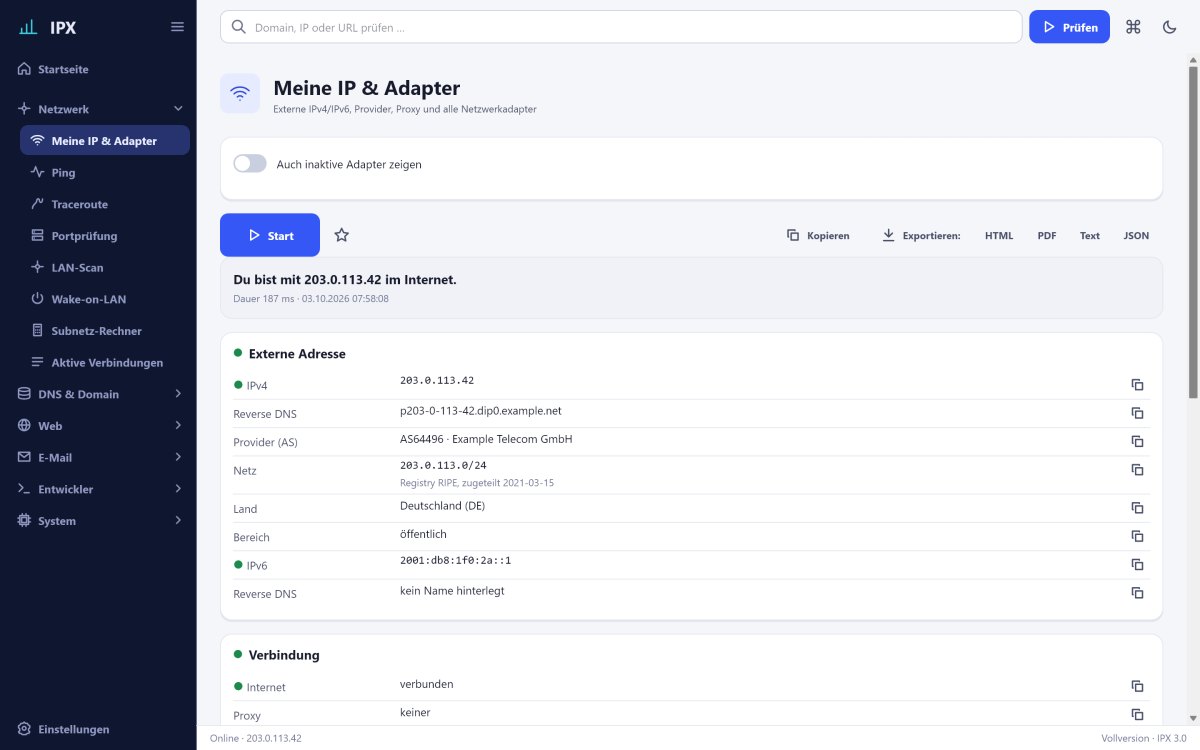The image size is (1200, 750).
Task: Open Wake-on-LAN in the sidebar
Action: tap(105, 299)
